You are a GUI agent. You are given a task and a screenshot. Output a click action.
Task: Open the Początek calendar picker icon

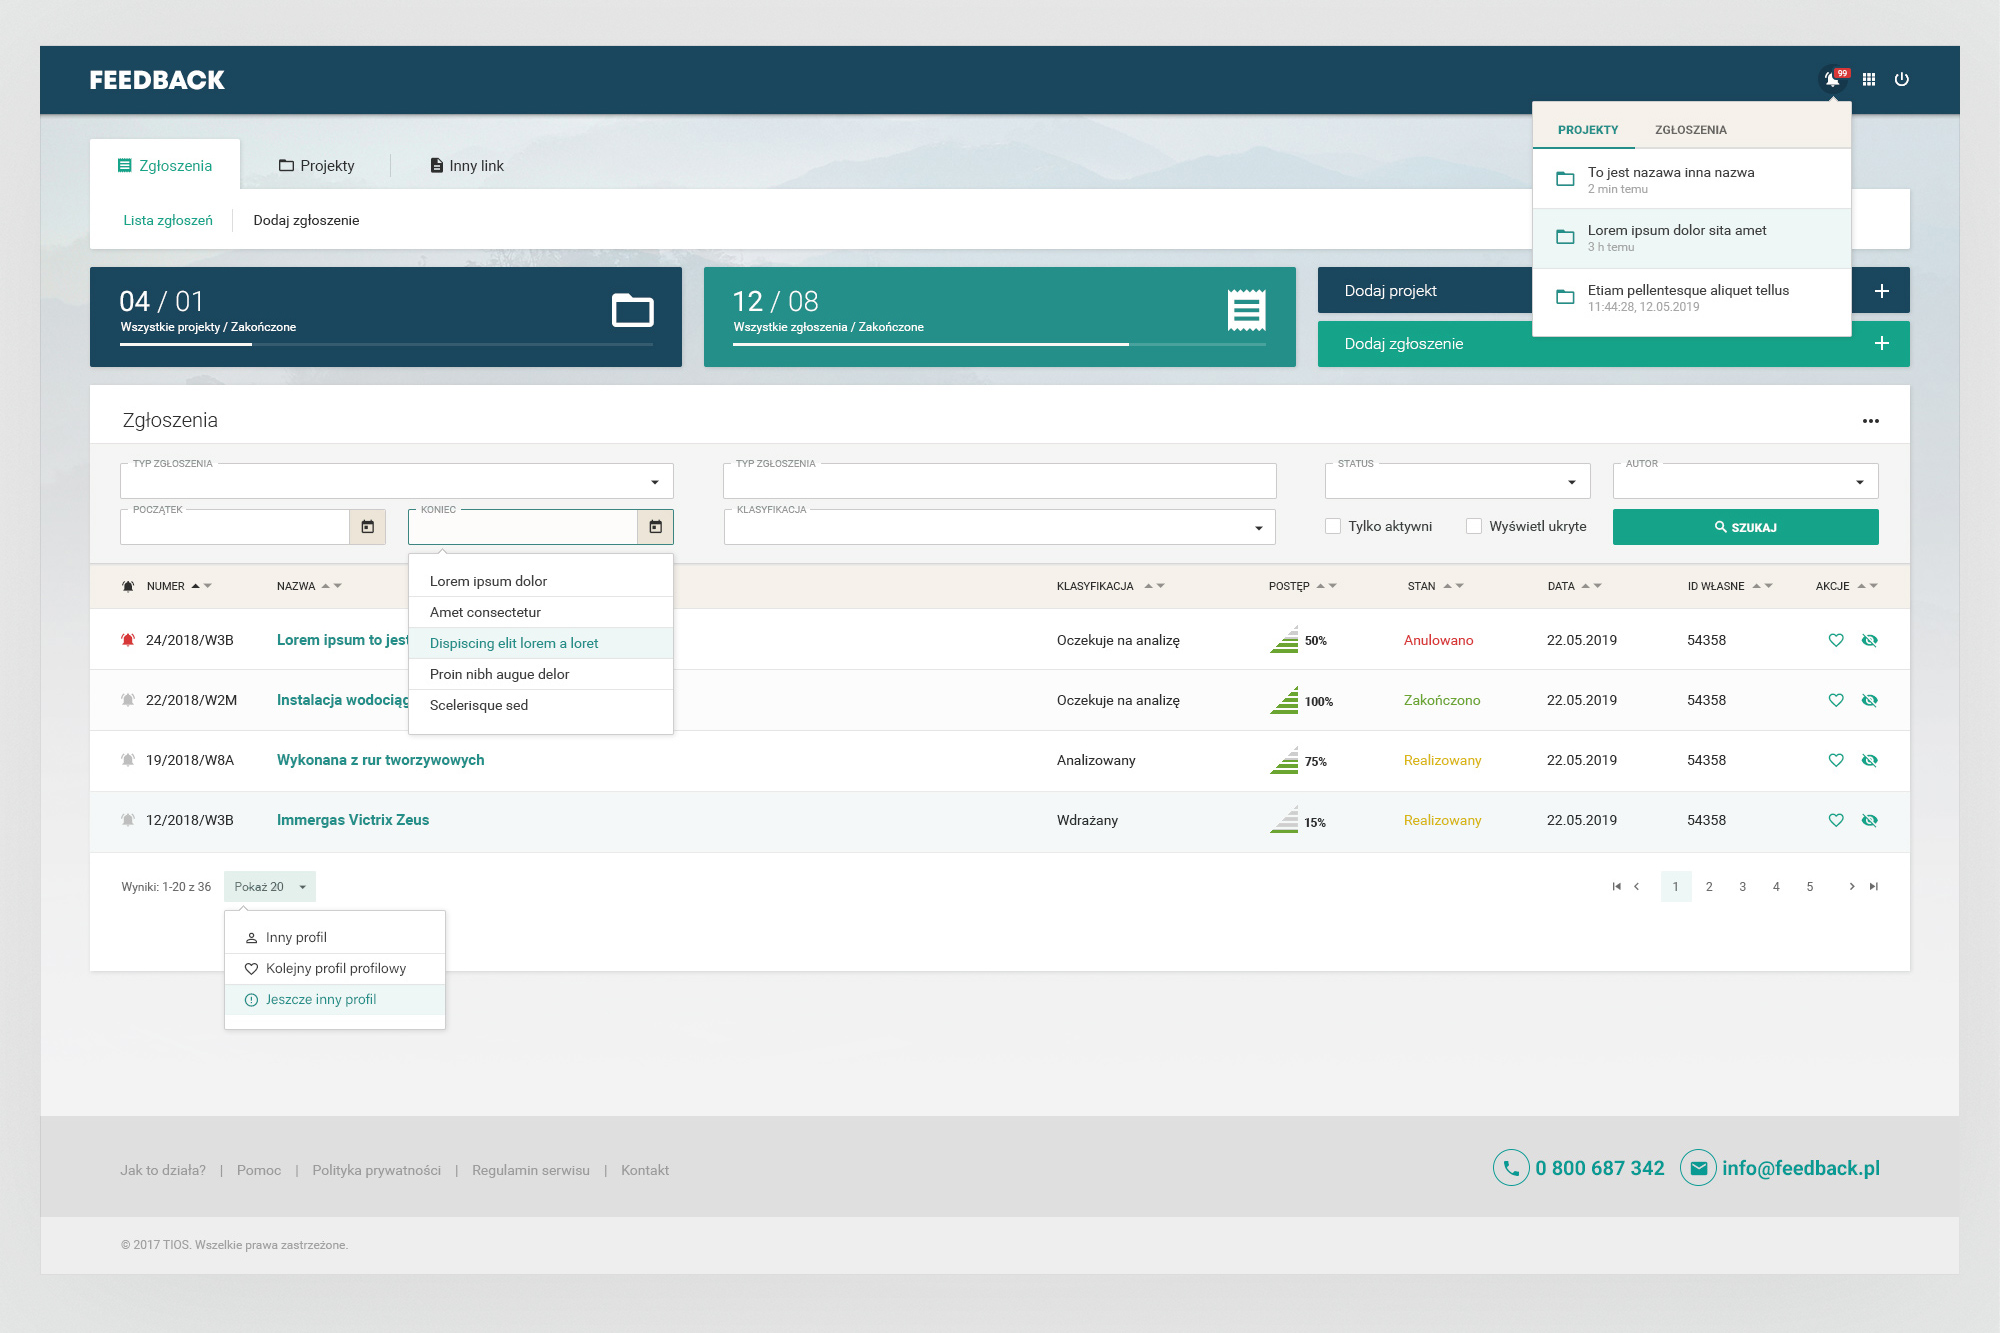tap(367, 527)
